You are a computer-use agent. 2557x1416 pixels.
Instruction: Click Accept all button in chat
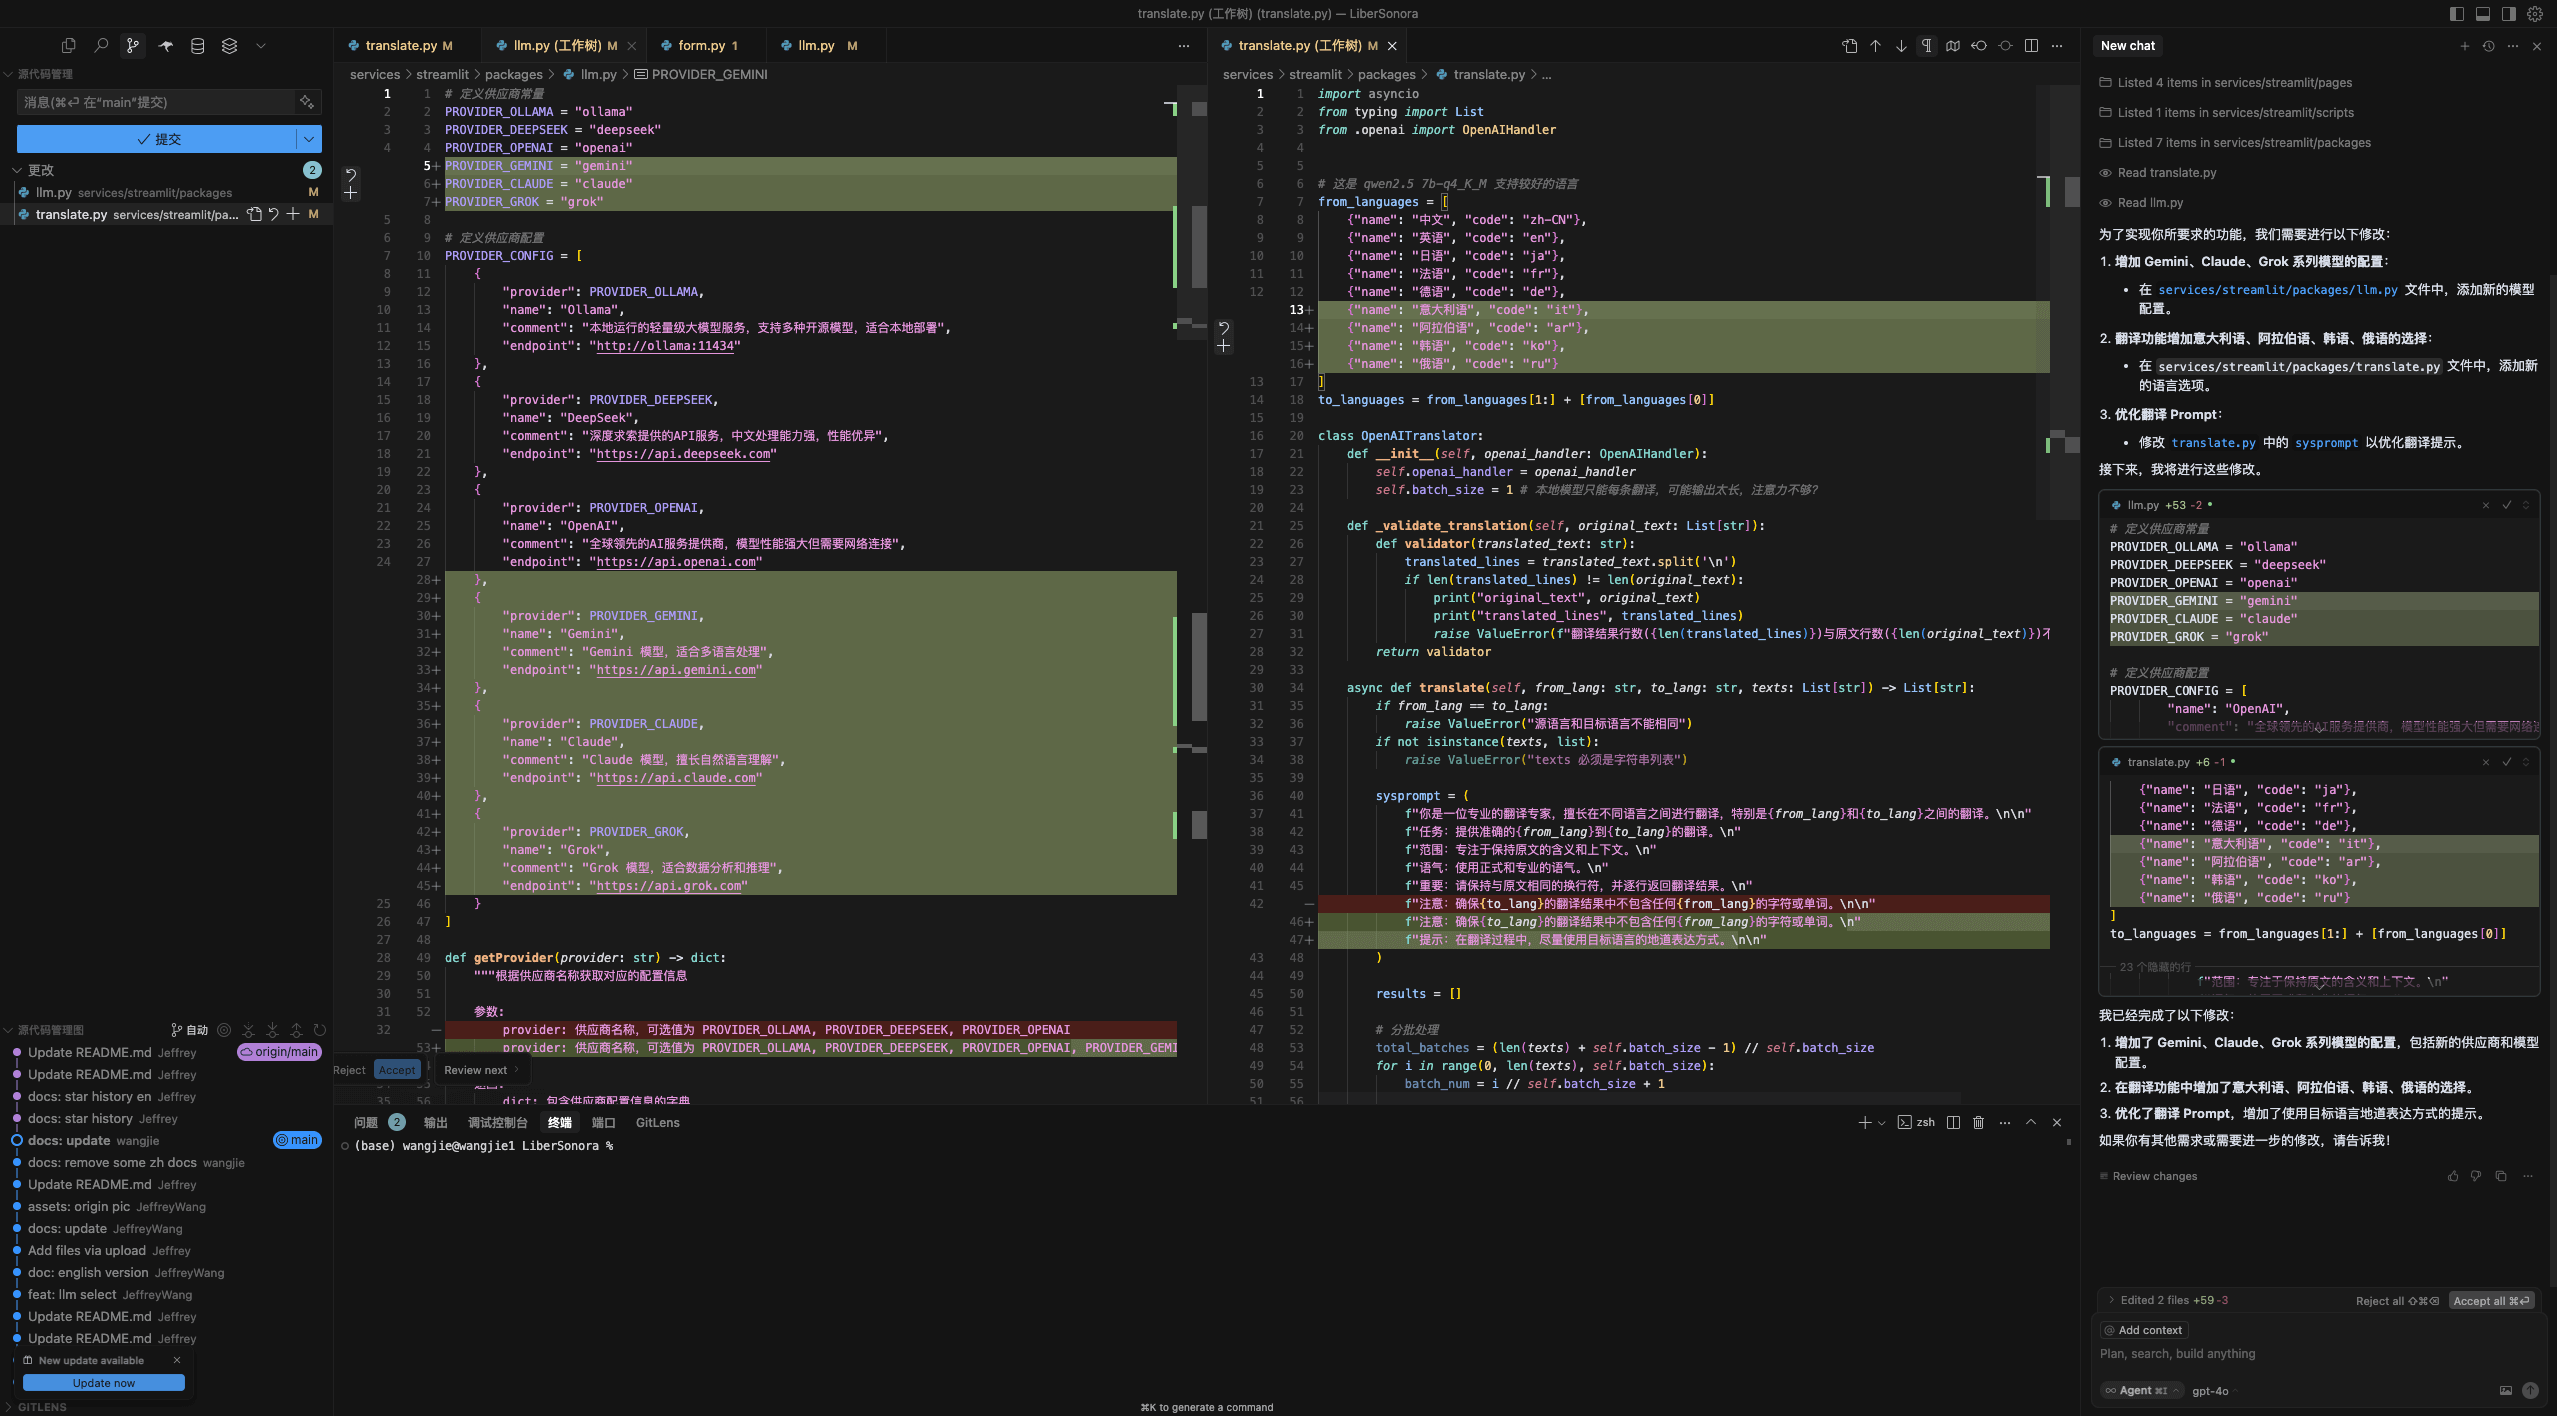[2491, 1300]
